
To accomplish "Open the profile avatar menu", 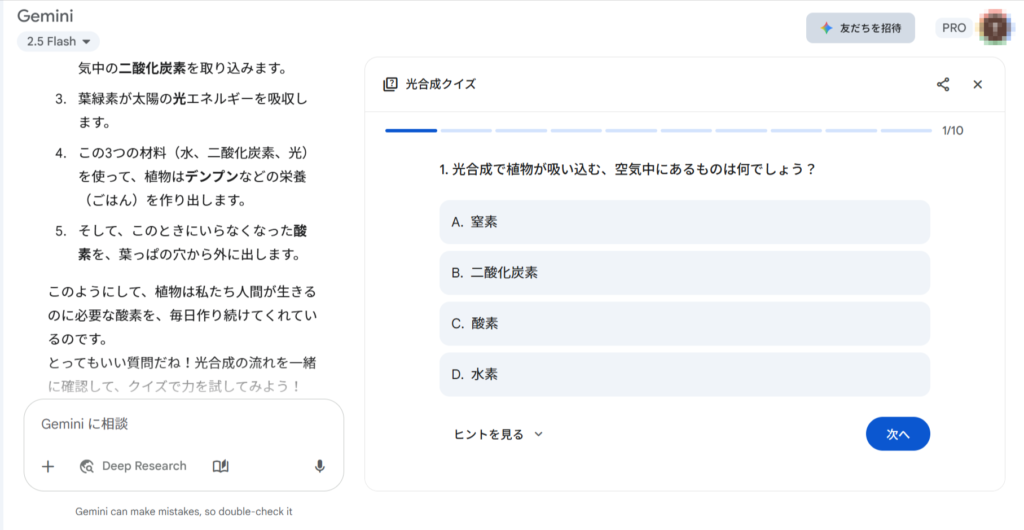I will pyautogui.click(x=993, y=28).
